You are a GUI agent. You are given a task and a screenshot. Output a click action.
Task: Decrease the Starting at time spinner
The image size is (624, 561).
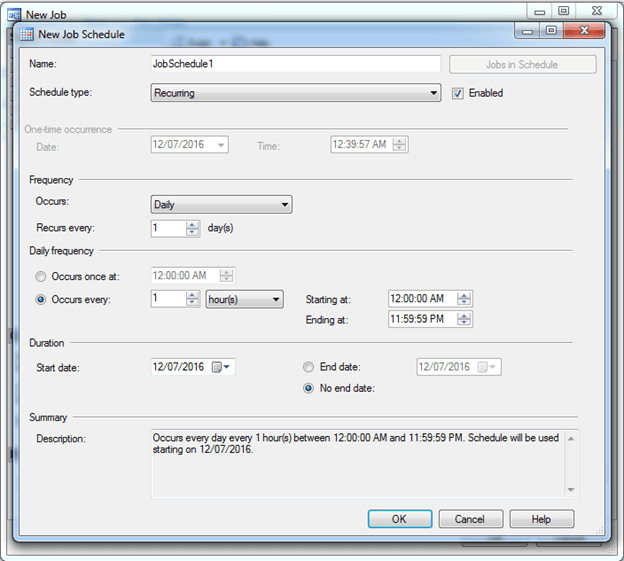[x=464, y=302]
